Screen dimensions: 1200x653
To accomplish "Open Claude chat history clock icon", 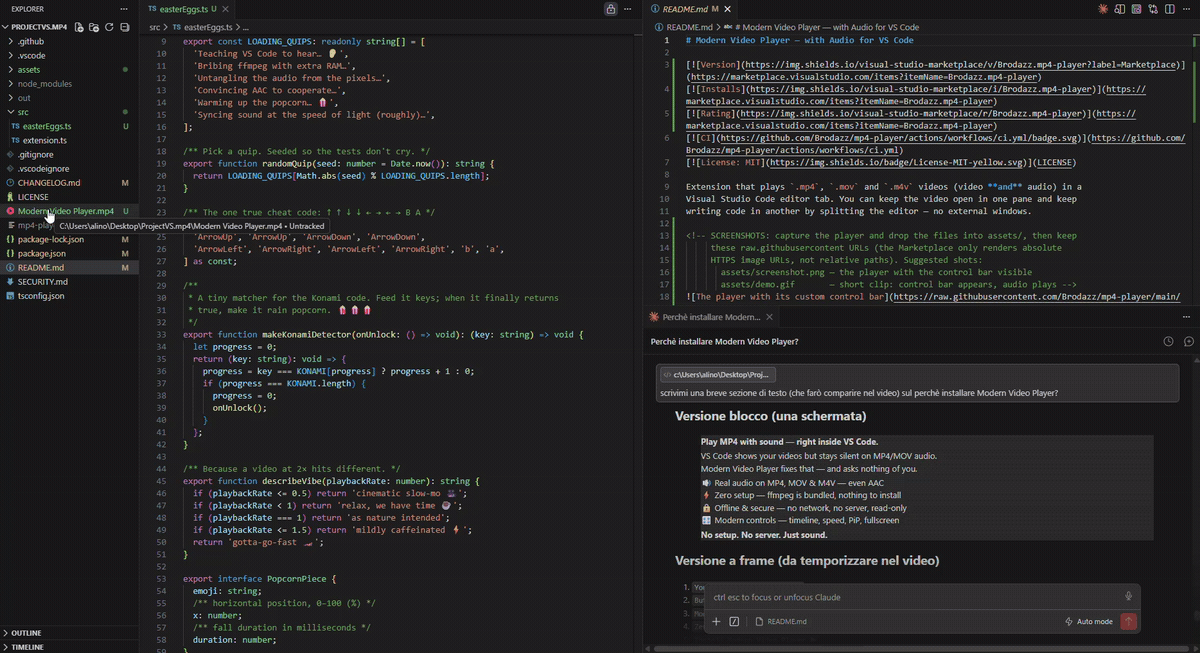I will 1168,341.
